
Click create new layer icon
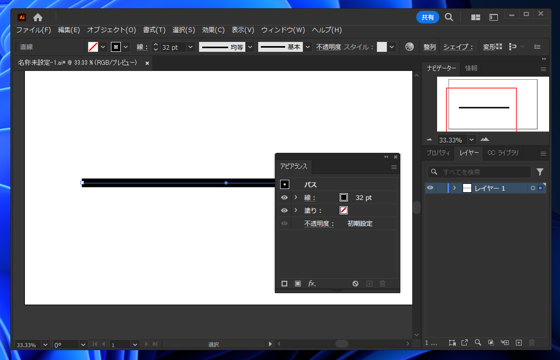(519, 342)
